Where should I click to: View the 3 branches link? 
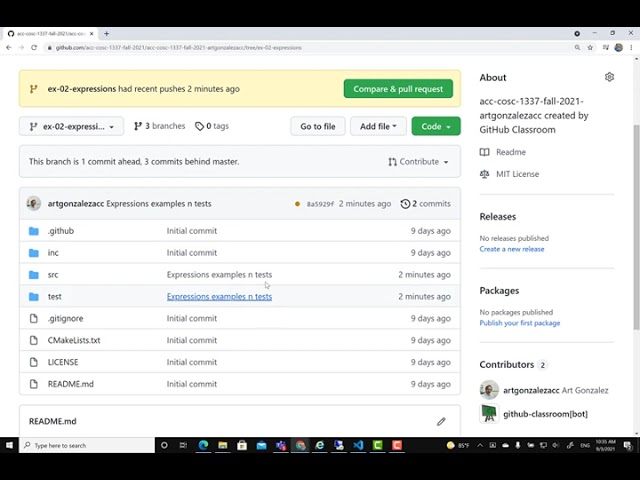(x=159, y=126)
